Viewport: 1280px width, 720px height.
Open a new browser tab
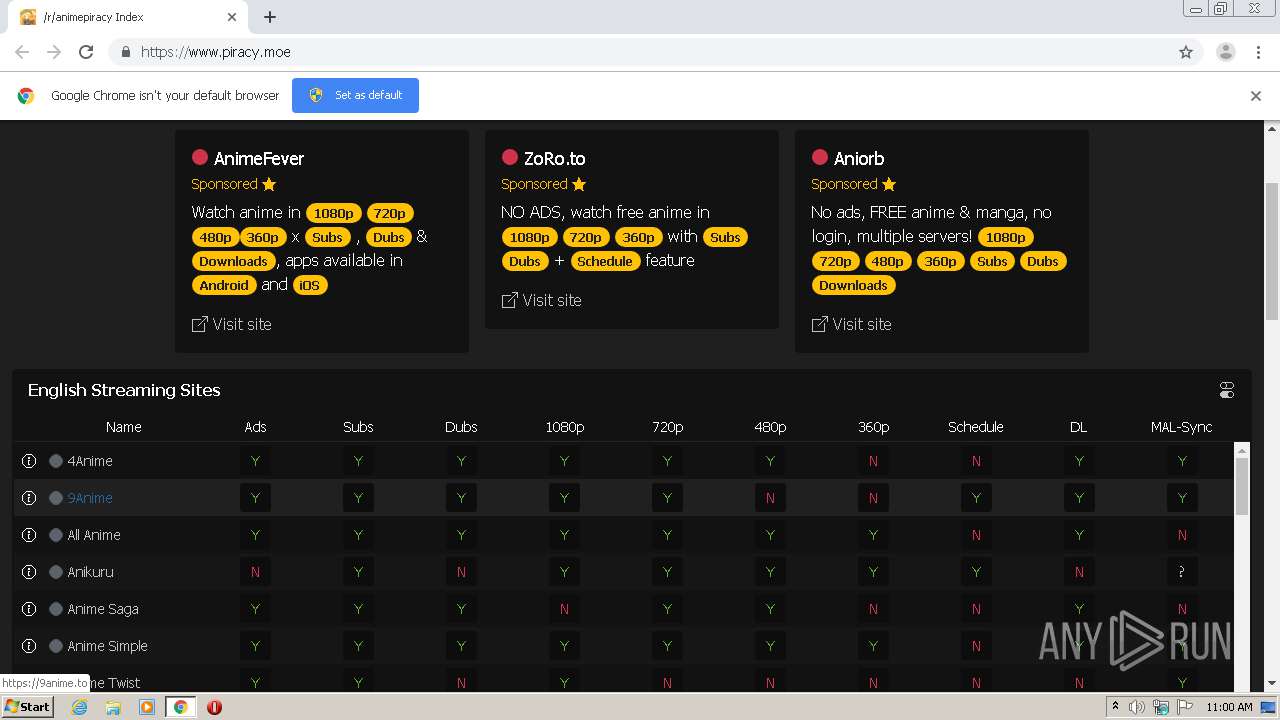[x=270, y=17]
